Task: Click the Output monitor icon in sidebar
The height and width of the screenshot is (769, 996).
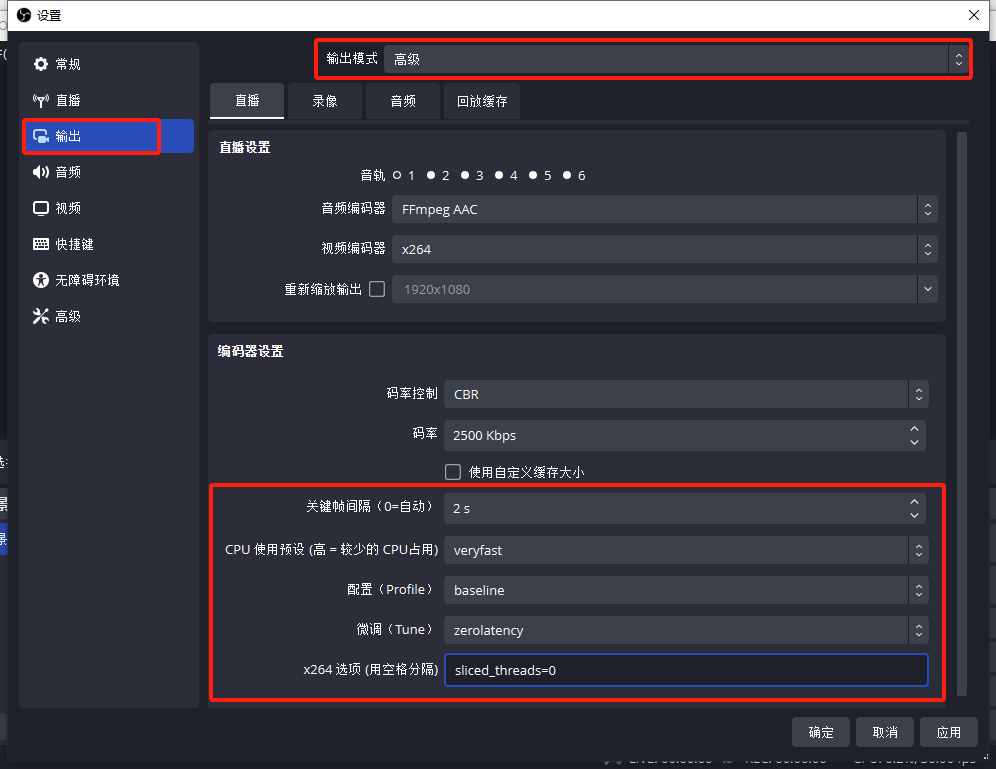Action: click(41, 136)
